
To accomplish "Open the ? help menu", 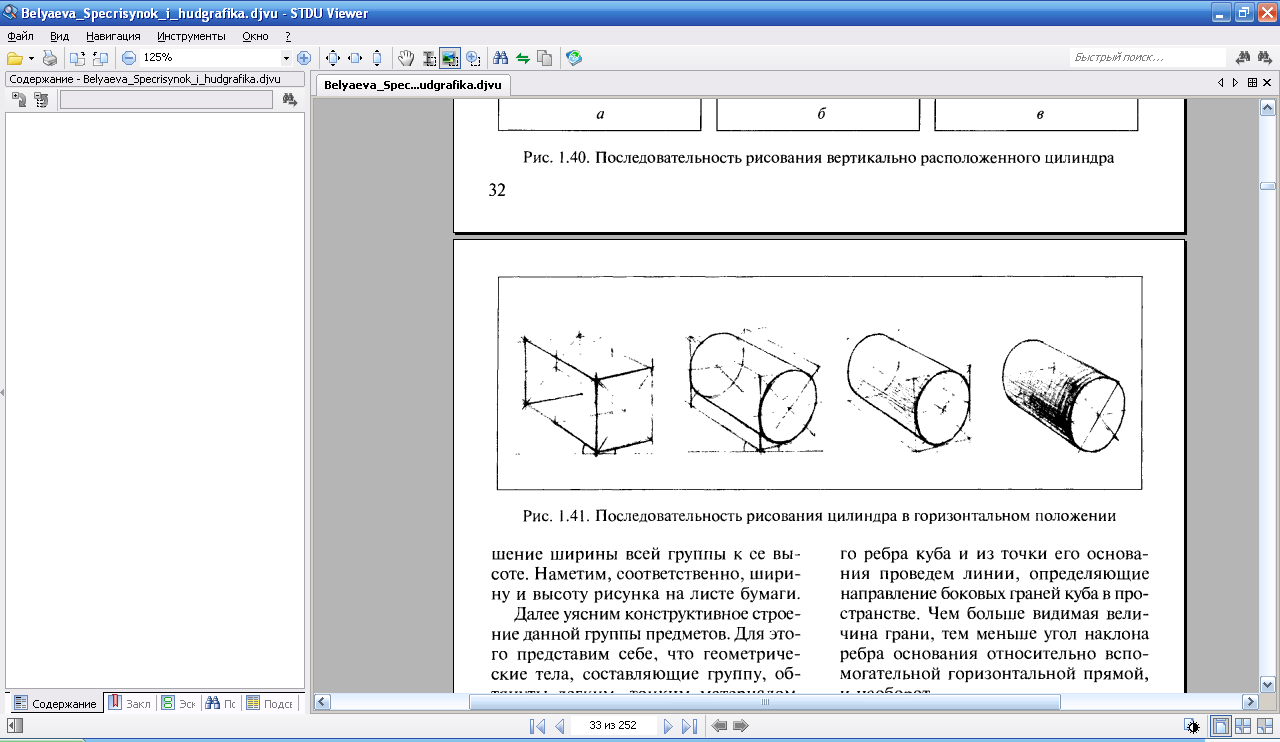I will tap(288, 36).
